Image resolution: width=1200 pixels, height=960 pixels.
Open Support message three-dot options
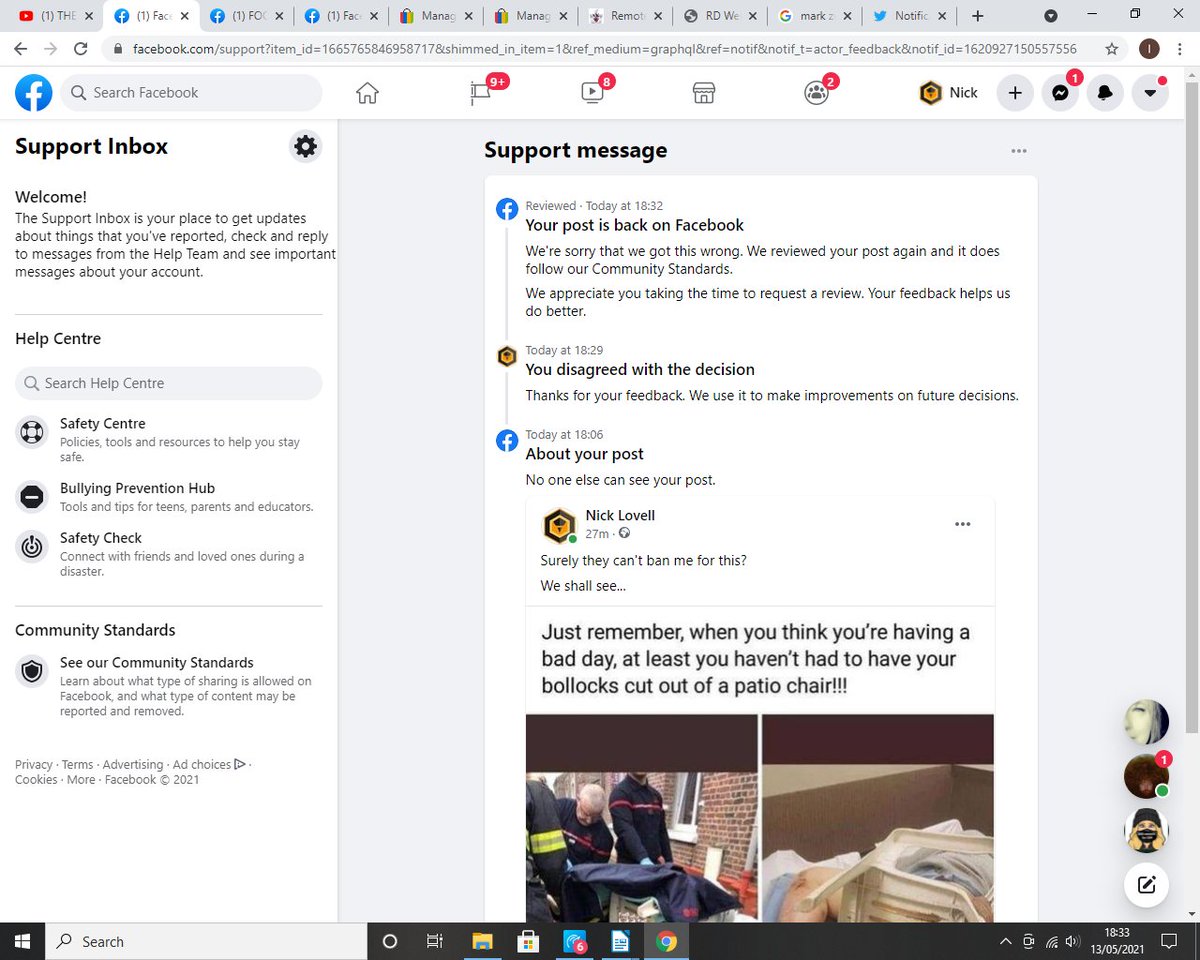(x=1019, y=151)
